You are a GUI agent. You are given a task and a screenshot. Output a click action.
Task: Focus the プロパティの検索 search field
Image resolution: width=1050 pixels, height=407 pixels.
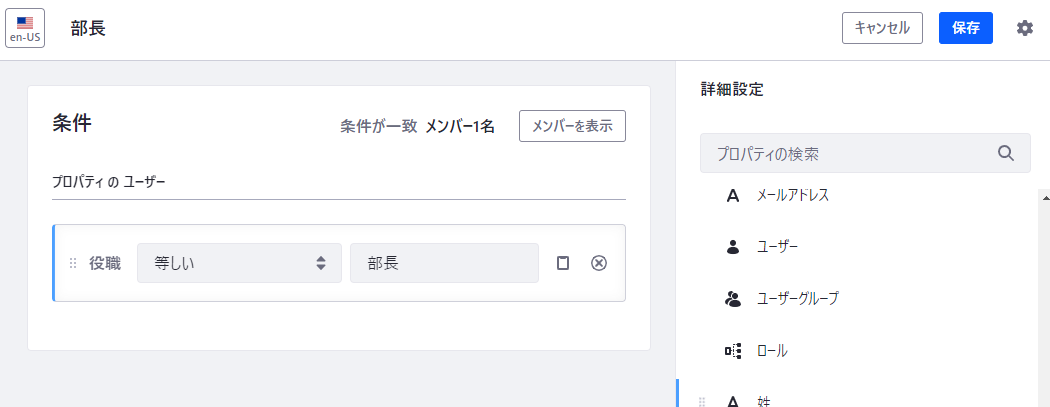click(850, 154)
